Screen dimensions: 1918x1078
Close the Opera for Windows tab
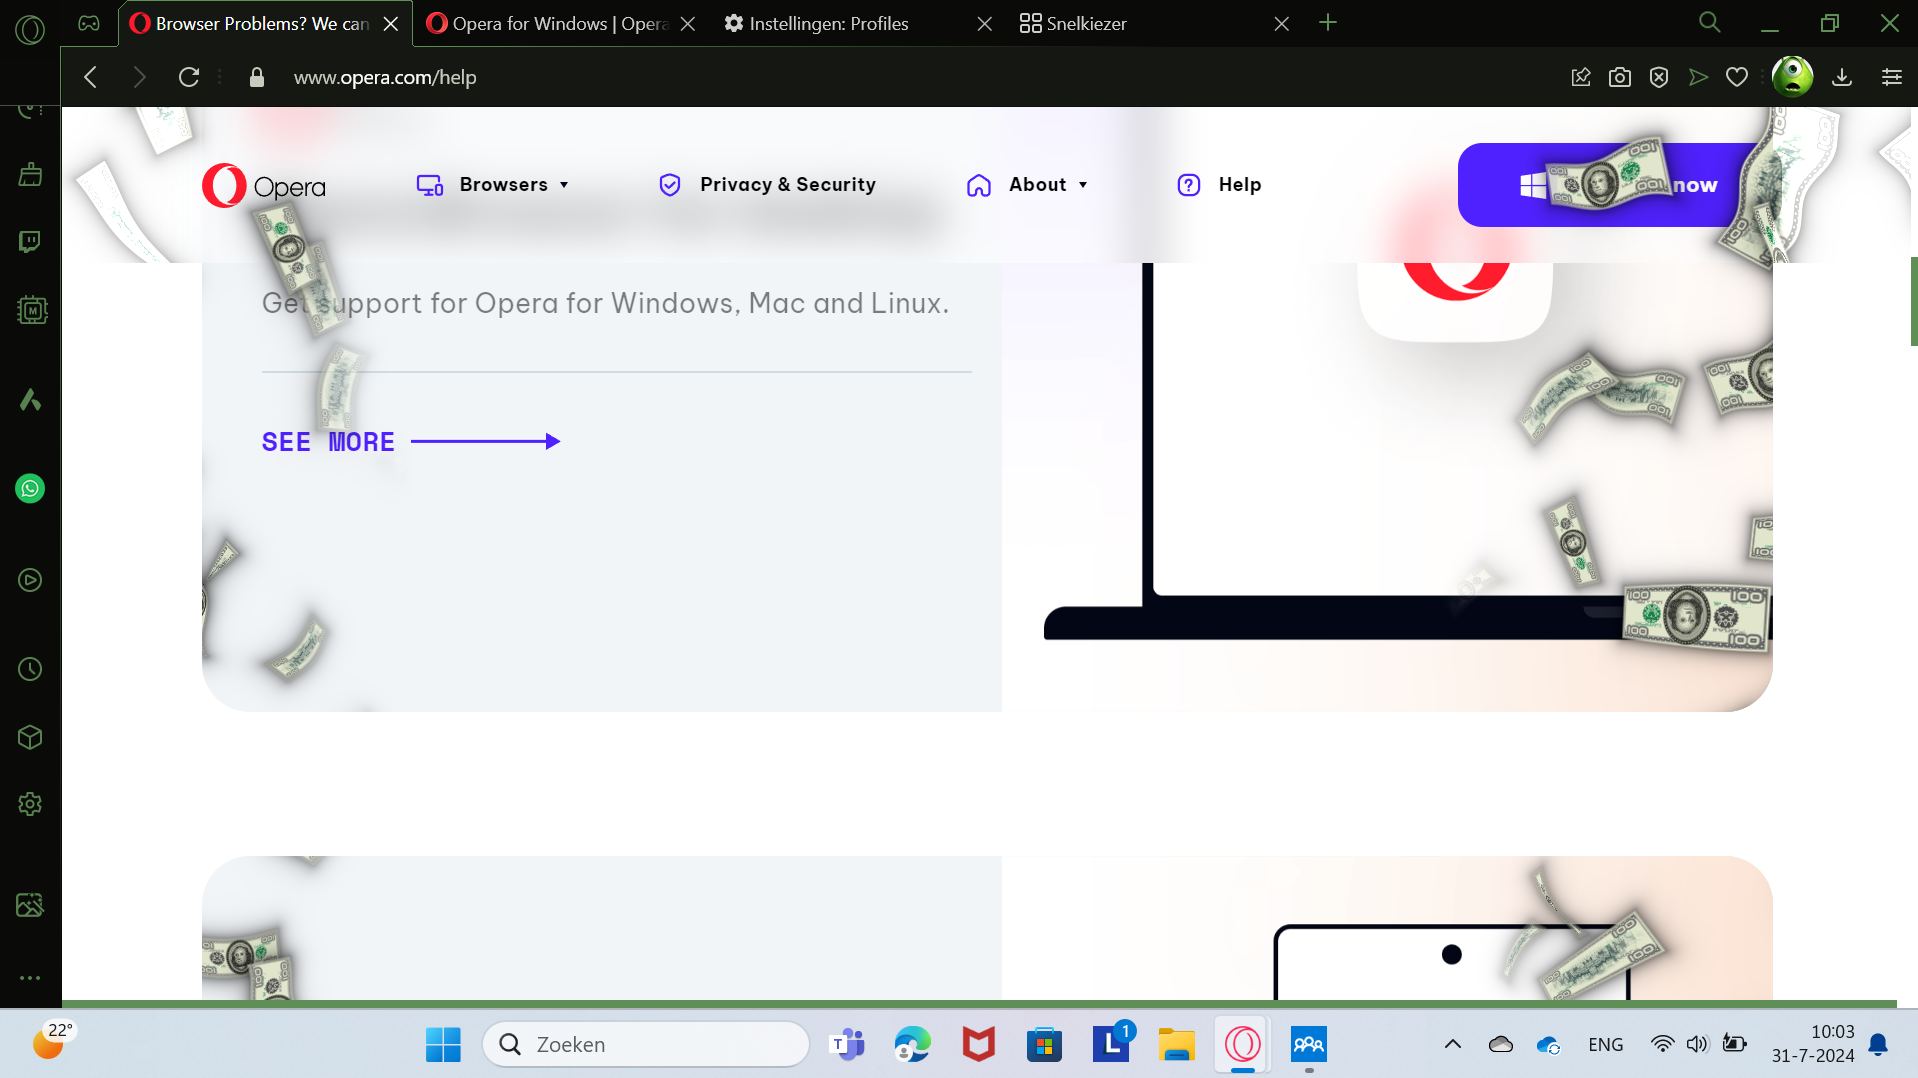(x=688, y=24)
